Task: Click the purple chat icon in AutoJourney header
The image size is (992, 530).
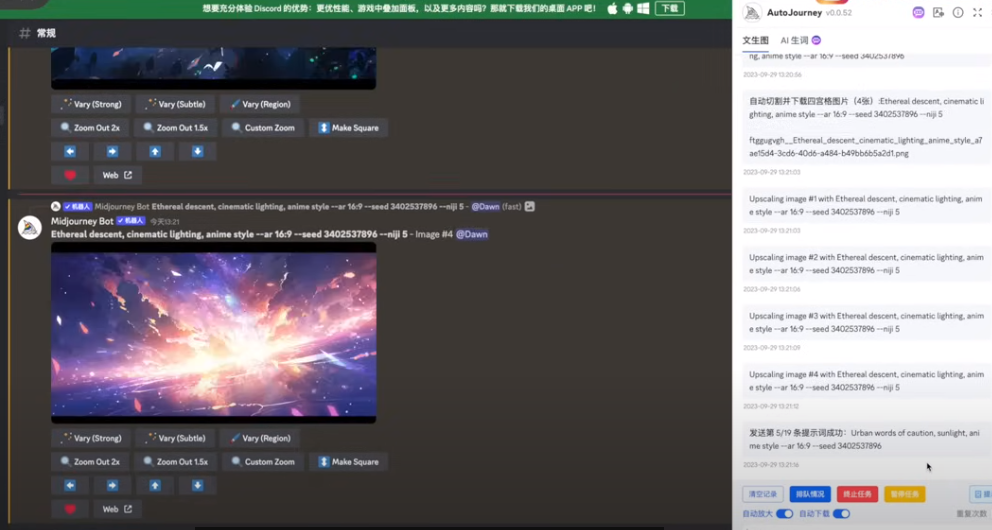Action: (918, 12)
